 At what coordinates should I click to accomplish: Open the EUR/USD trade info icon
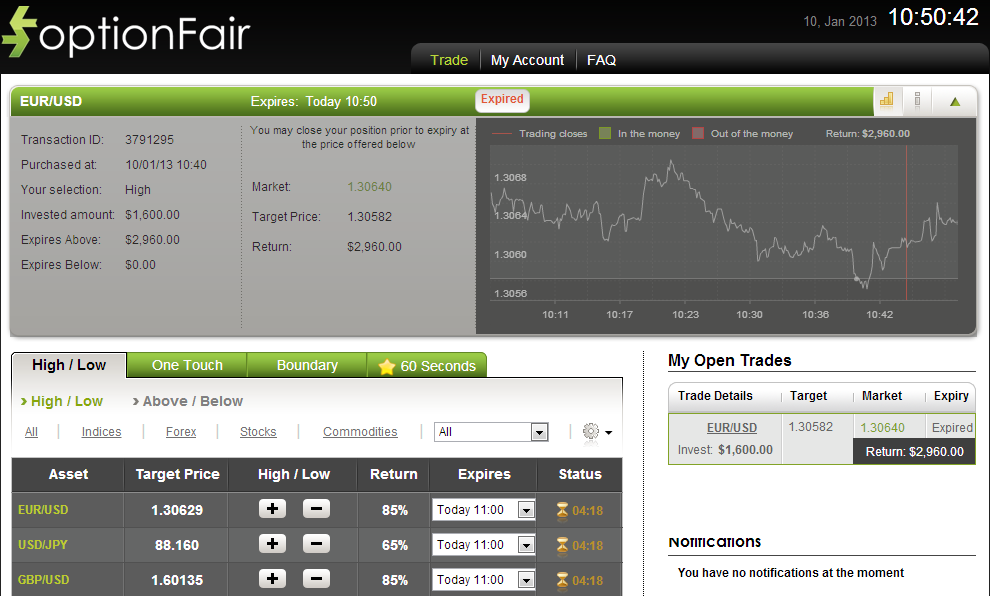[x=917, y=100]
